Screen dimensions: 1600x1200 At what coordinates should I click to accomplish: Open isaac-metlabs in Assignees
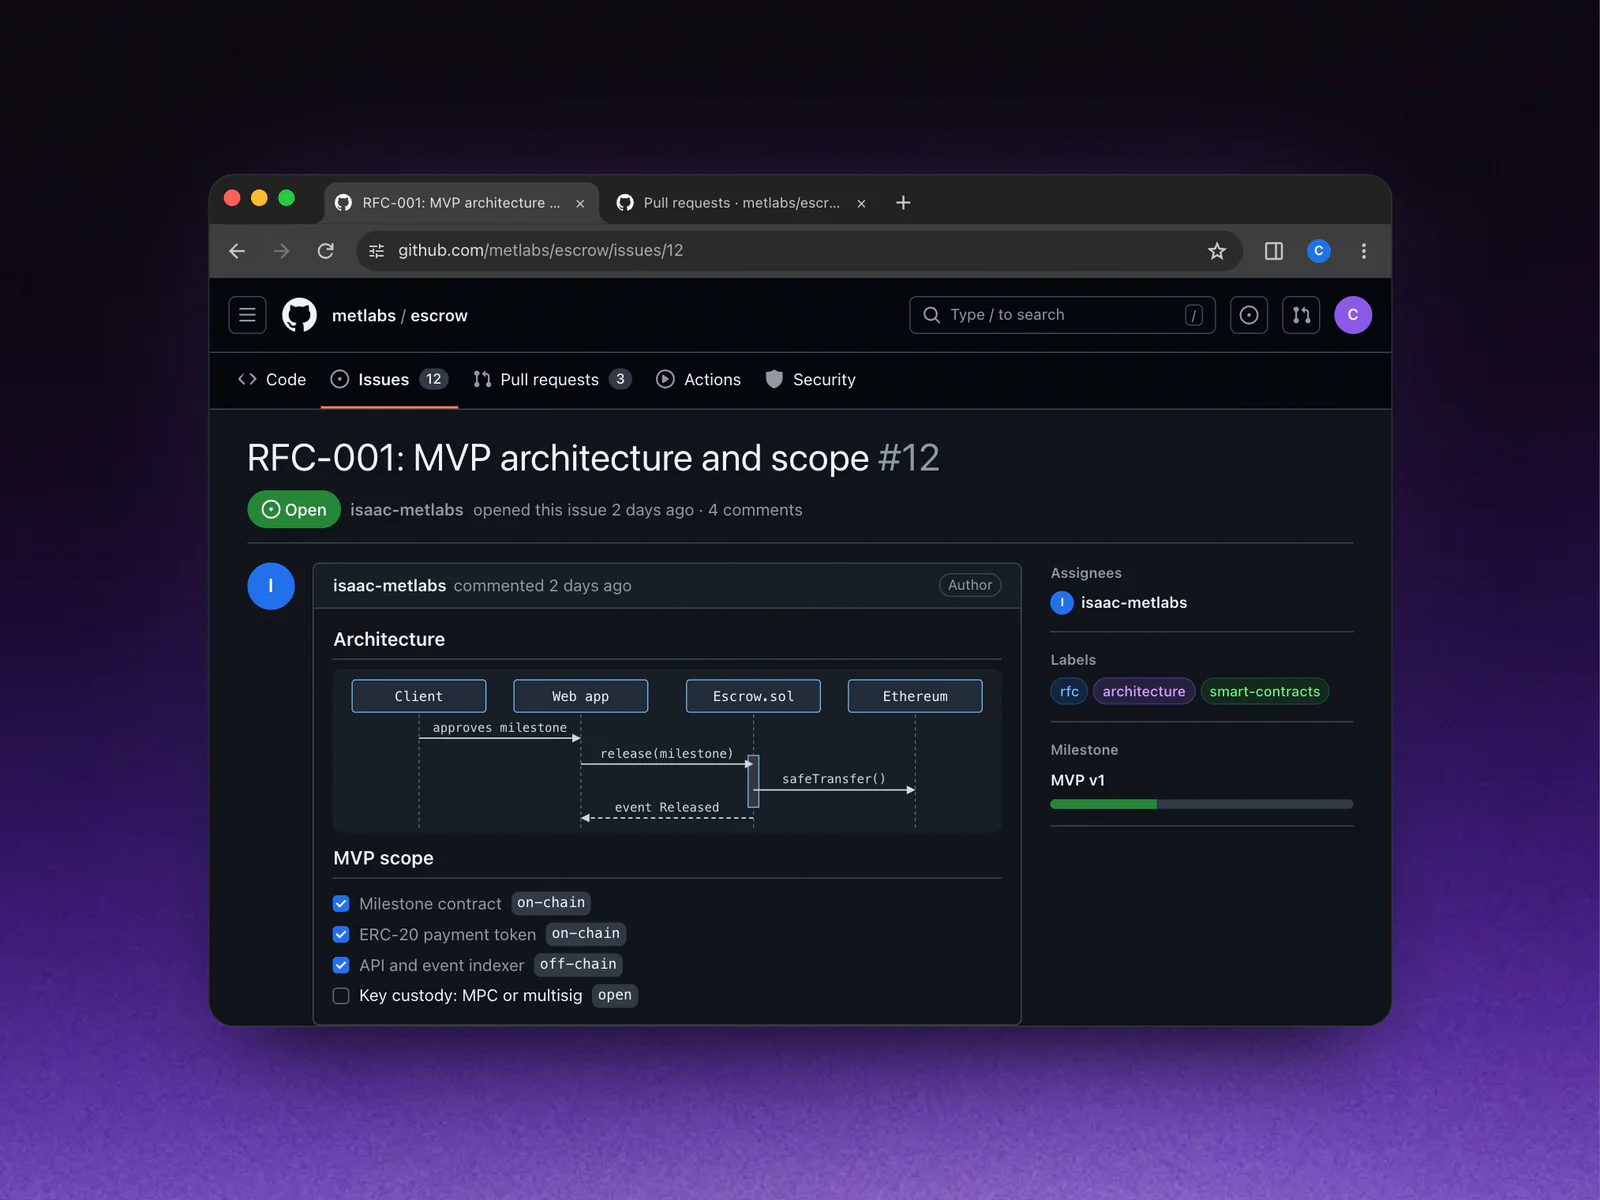pos(1134,603)
